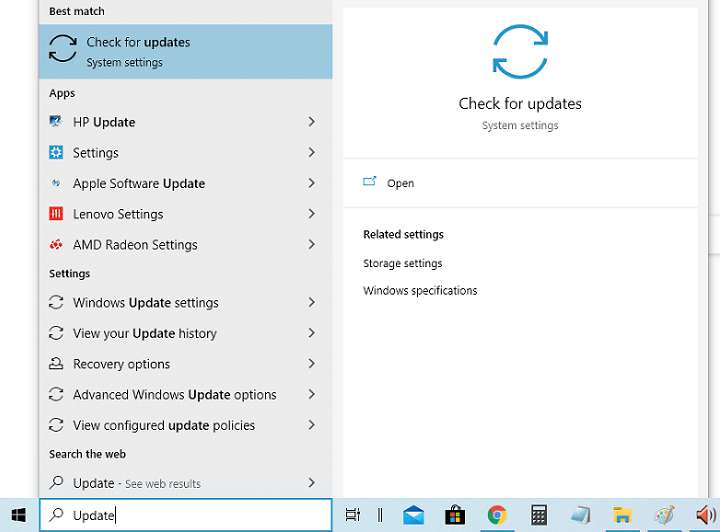Select the Windows Update settings entry
The image size is (720, 532).
point(186,302)
